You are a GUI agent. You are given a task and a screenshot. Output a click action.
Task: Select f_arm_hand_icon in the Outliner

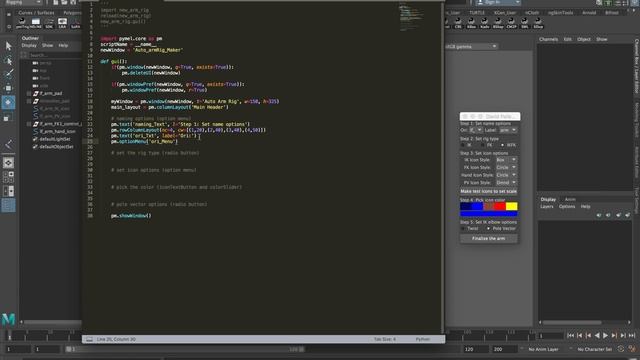(58, 132)
